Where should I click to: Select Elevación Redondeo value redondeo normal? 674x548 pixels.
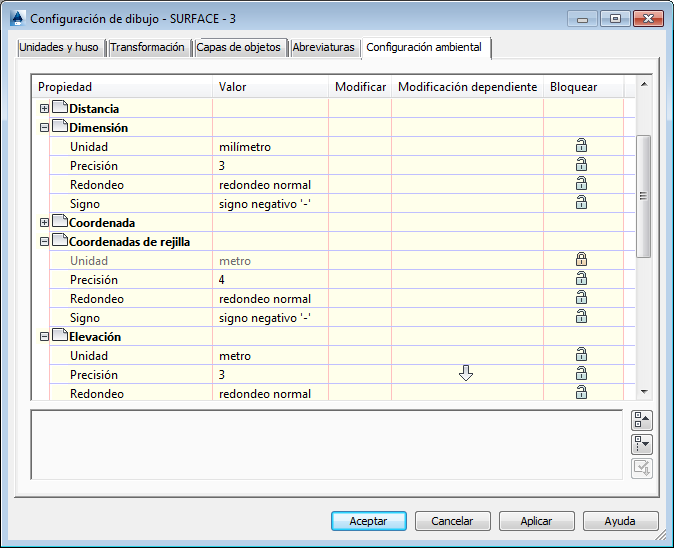coord(270,394)
